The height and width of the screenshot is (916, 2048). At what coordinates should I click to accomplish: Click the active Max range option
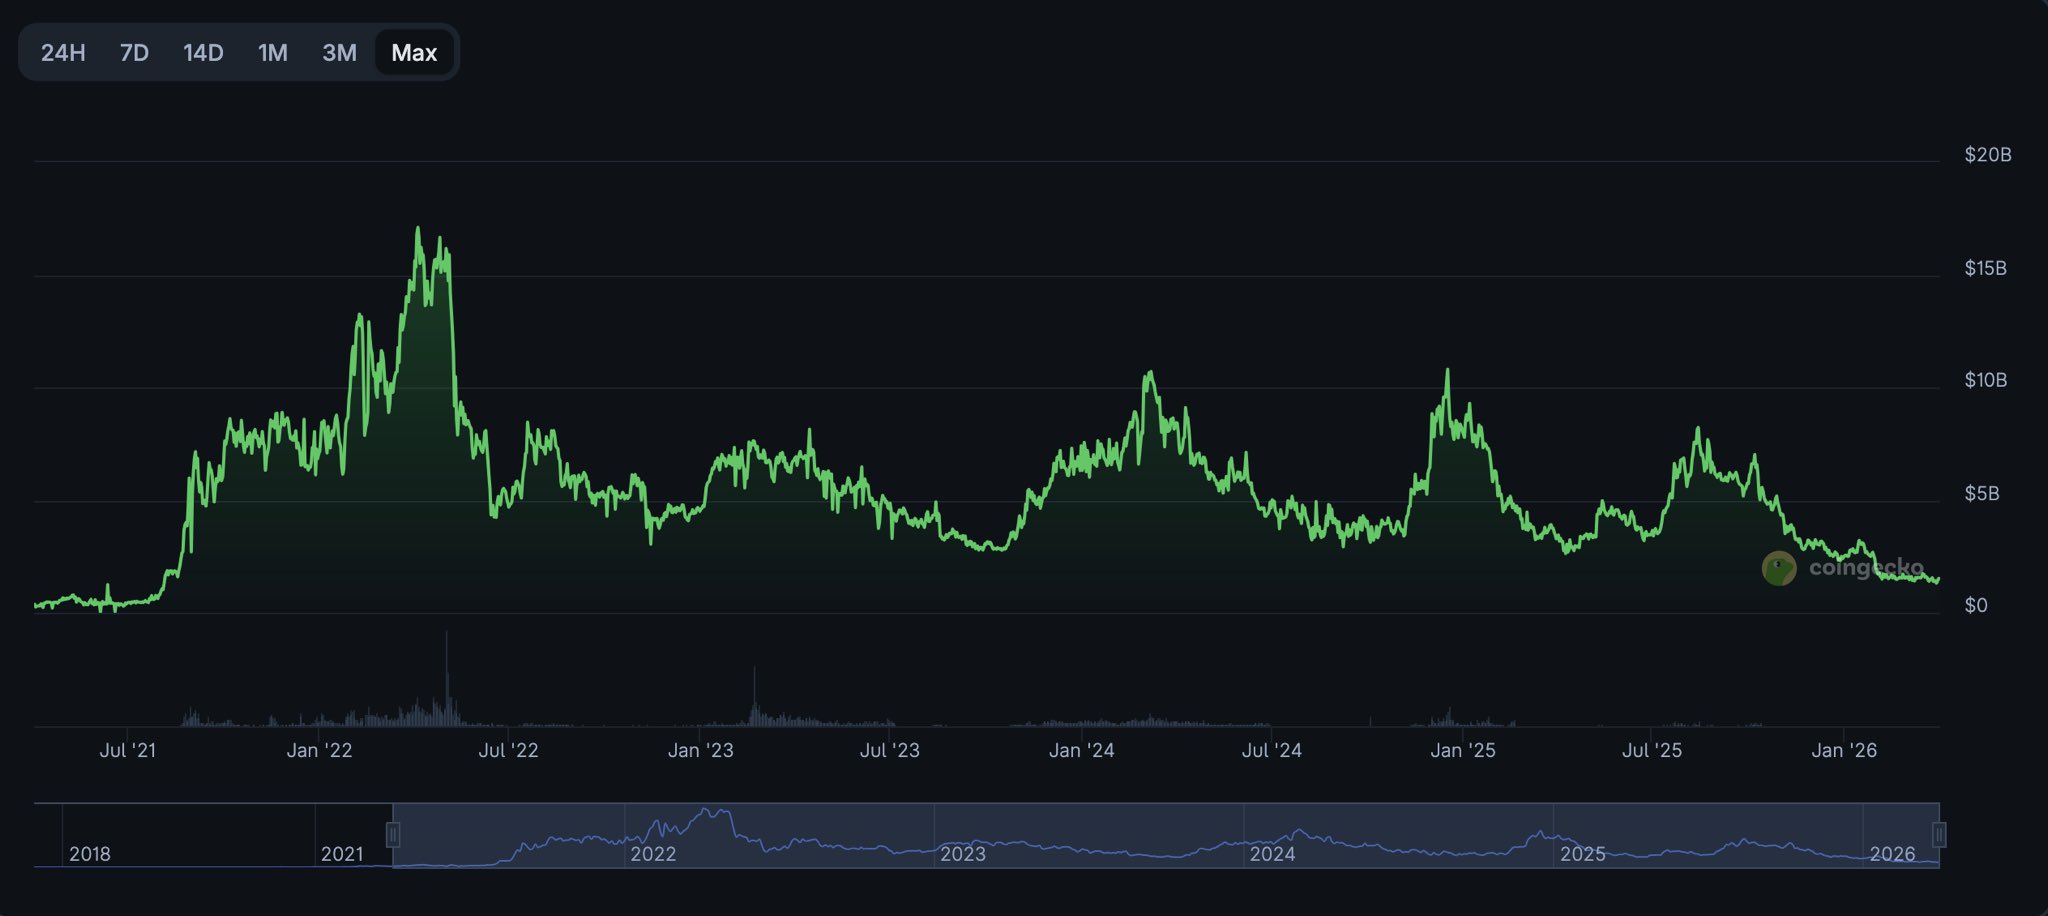(x=414, y=53)
